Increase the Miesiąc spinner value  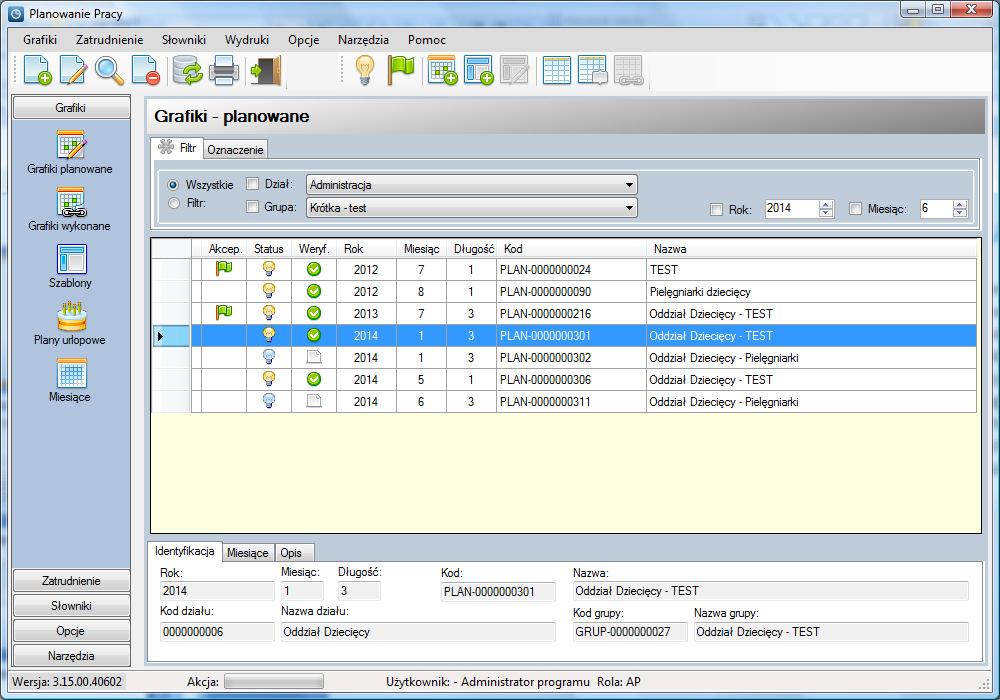960,204
